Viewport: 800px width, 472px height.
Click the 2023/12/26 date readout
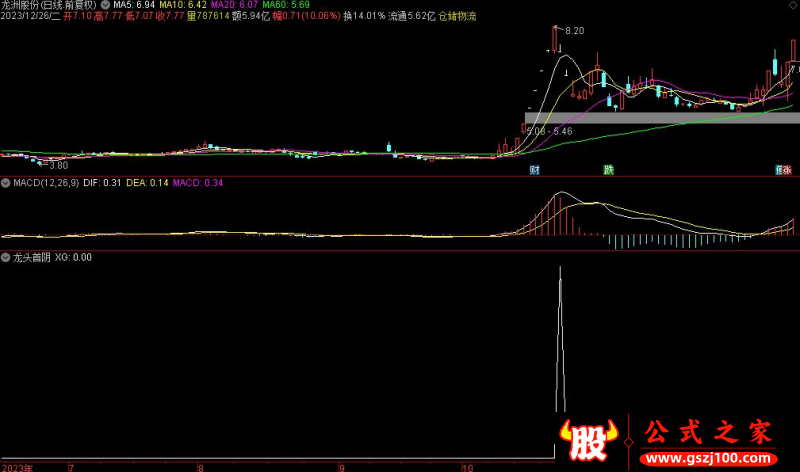click(30, 16)
